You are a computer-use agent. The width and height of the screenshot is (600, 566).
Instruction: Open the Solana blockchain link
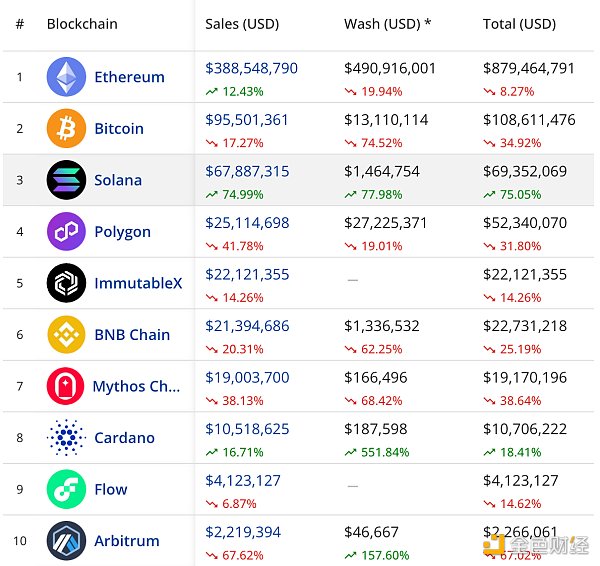118,180
